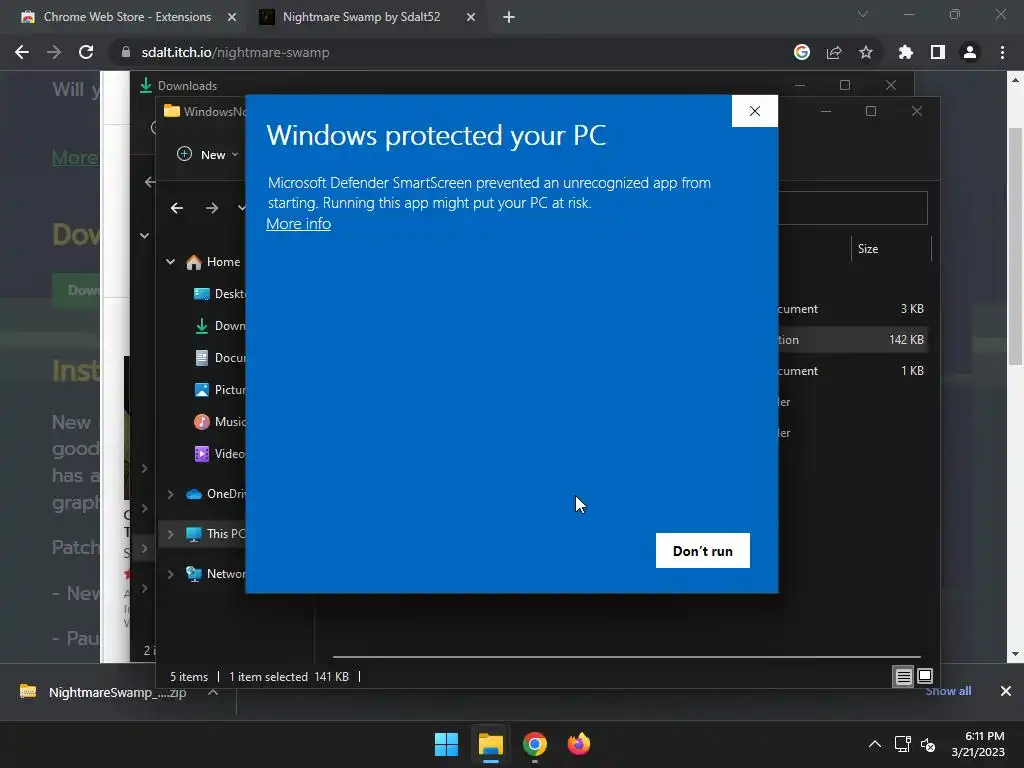Open Chrome from taskbar

pos(534,744)
